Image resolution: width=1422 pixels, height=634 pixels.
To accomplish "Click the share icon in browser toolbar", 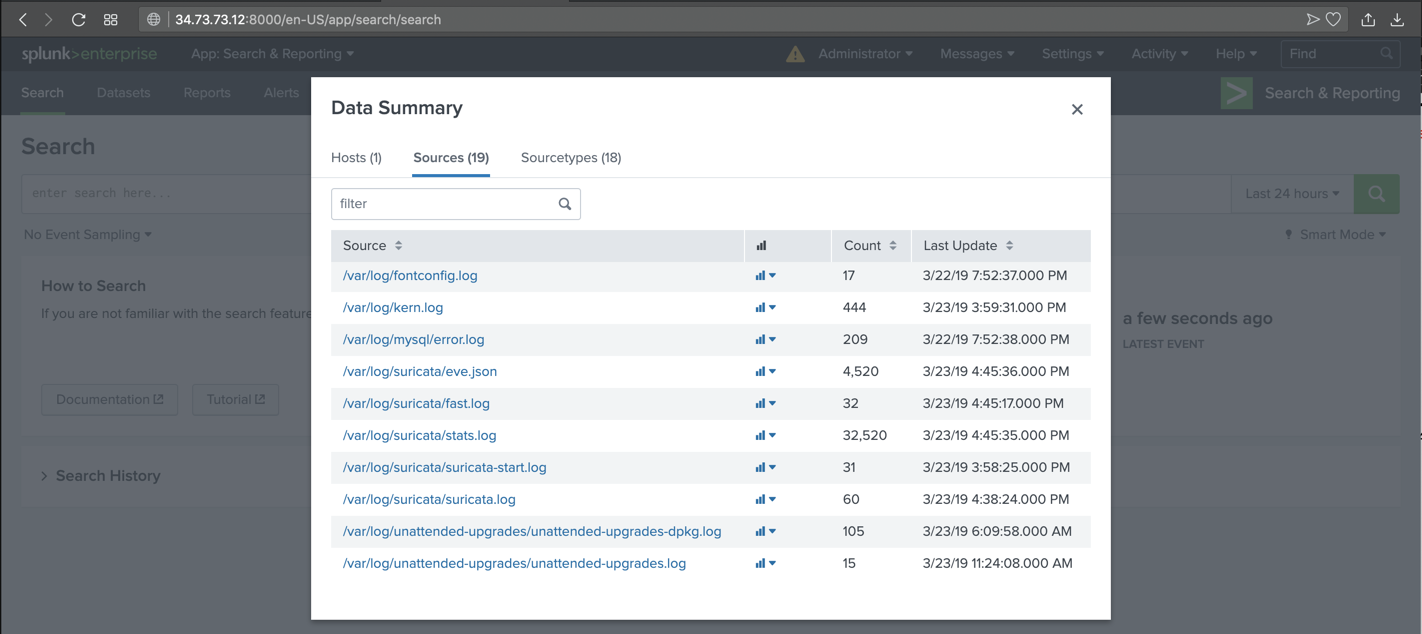I will [x=1368, y=19].
